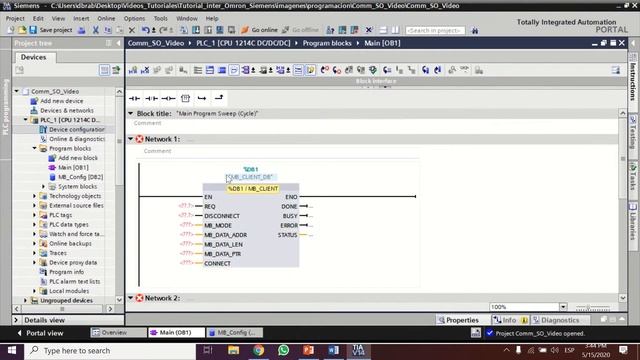Open the Info inspector tab
The width and height of the screenshot is (640, 360).
[509, 320]
